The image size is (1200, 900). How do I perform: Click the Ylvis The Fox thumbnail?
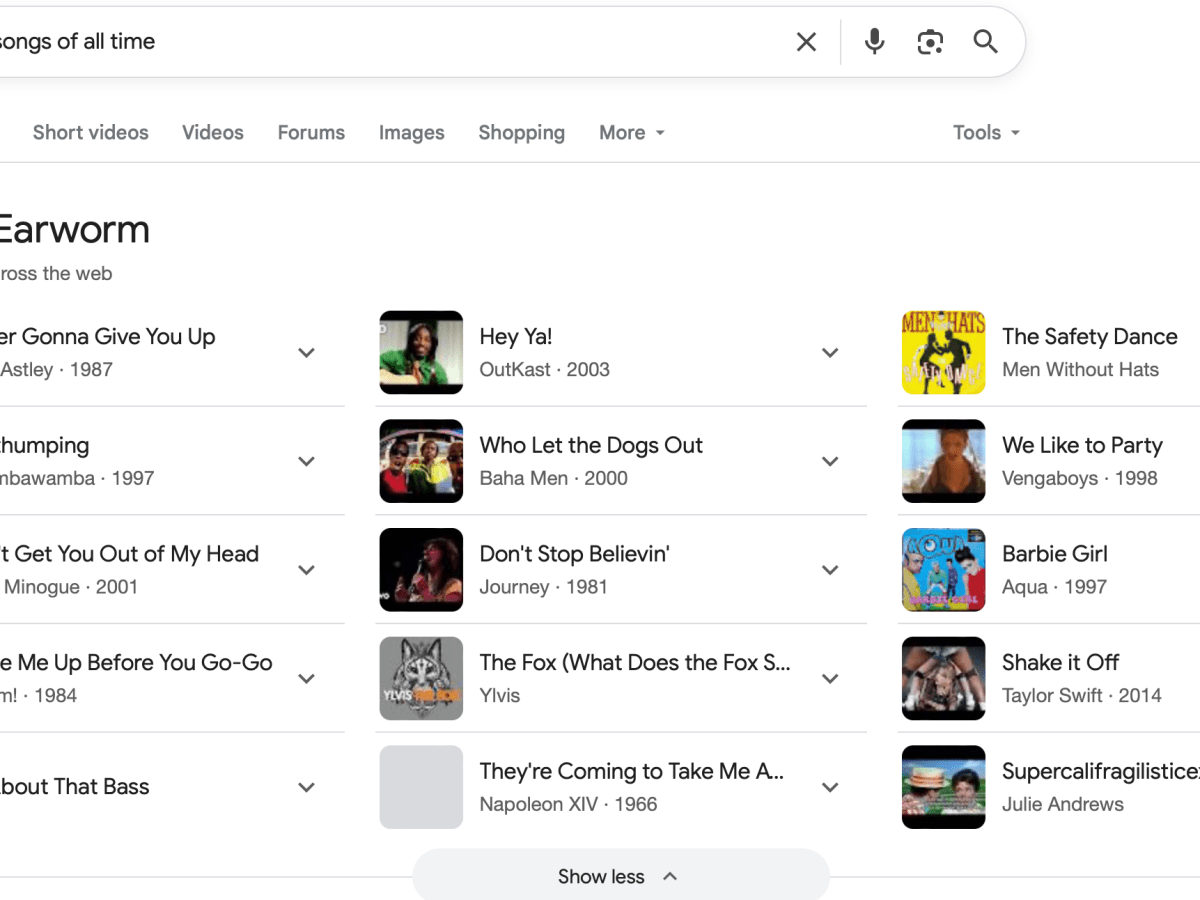pyautogui.click(x=421, y=678)
